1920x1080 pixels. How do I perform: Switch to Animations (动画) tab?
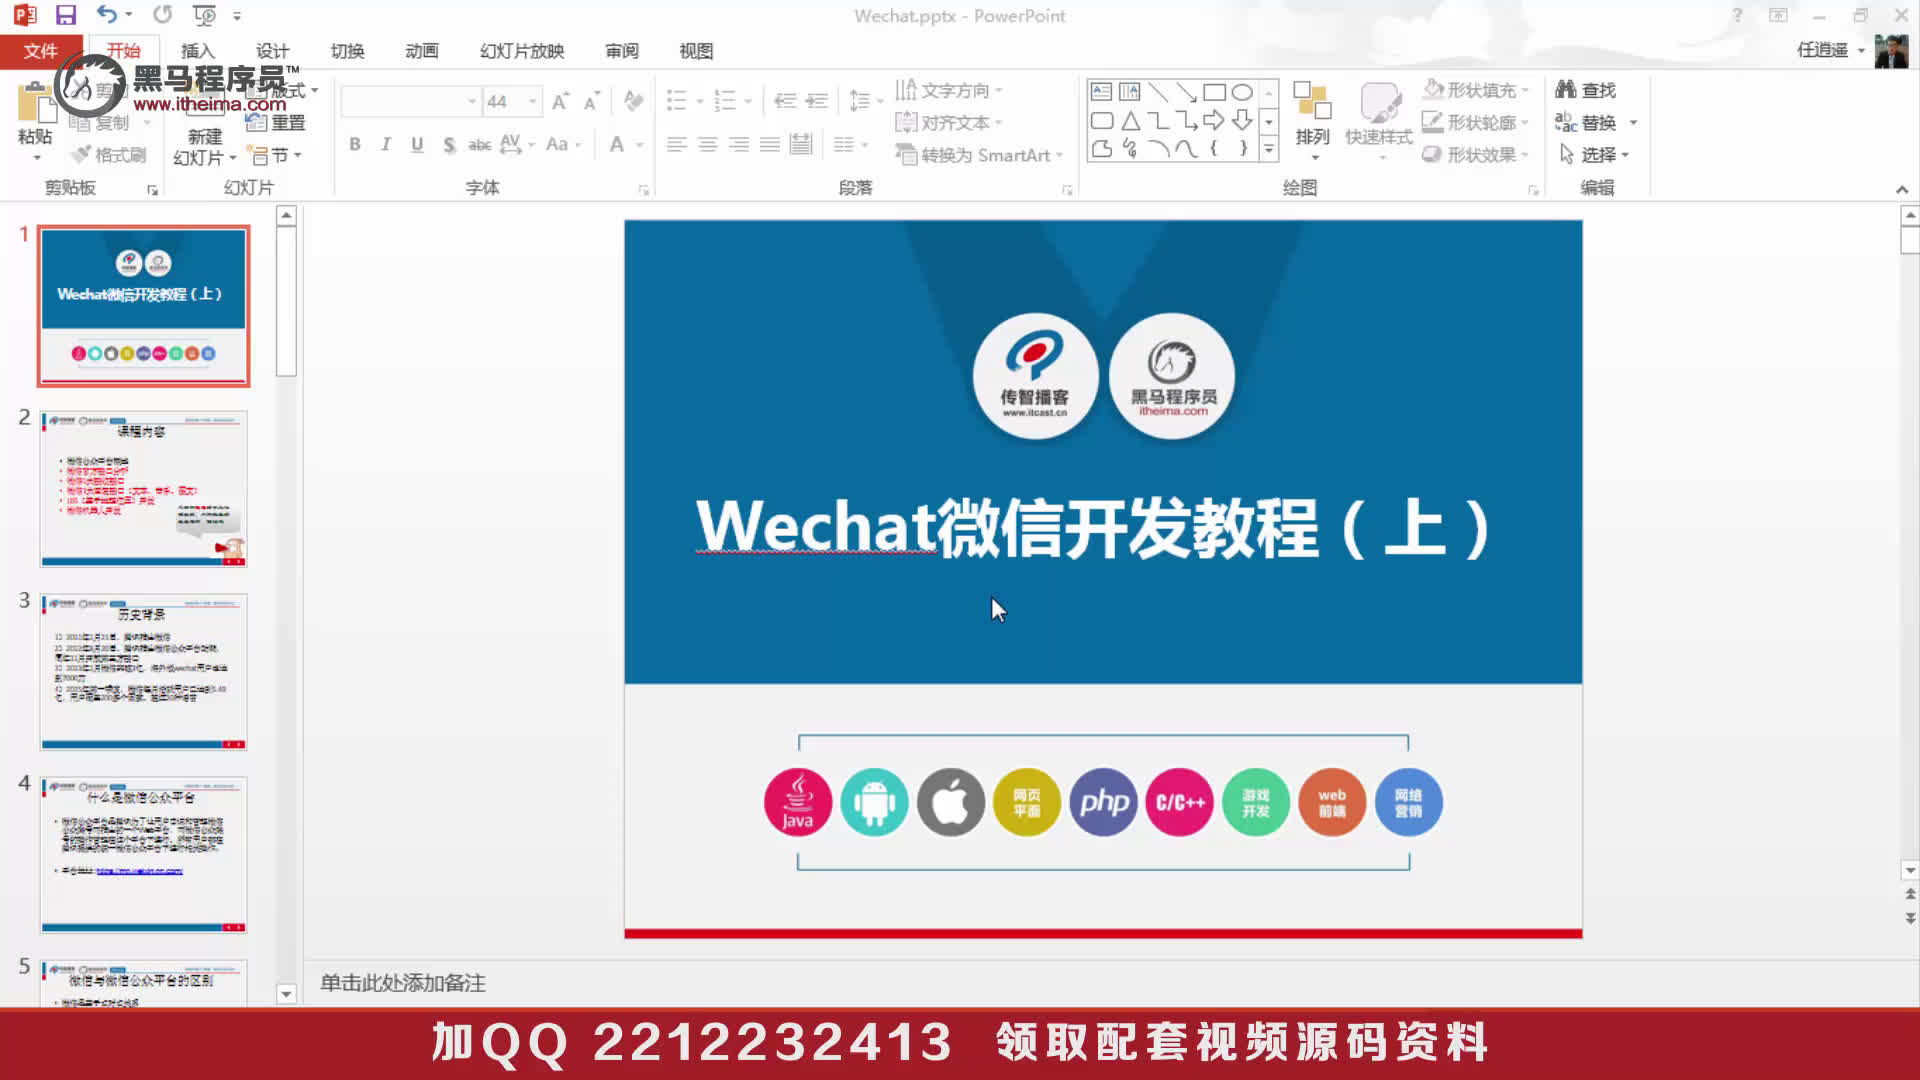click(422, 50)
